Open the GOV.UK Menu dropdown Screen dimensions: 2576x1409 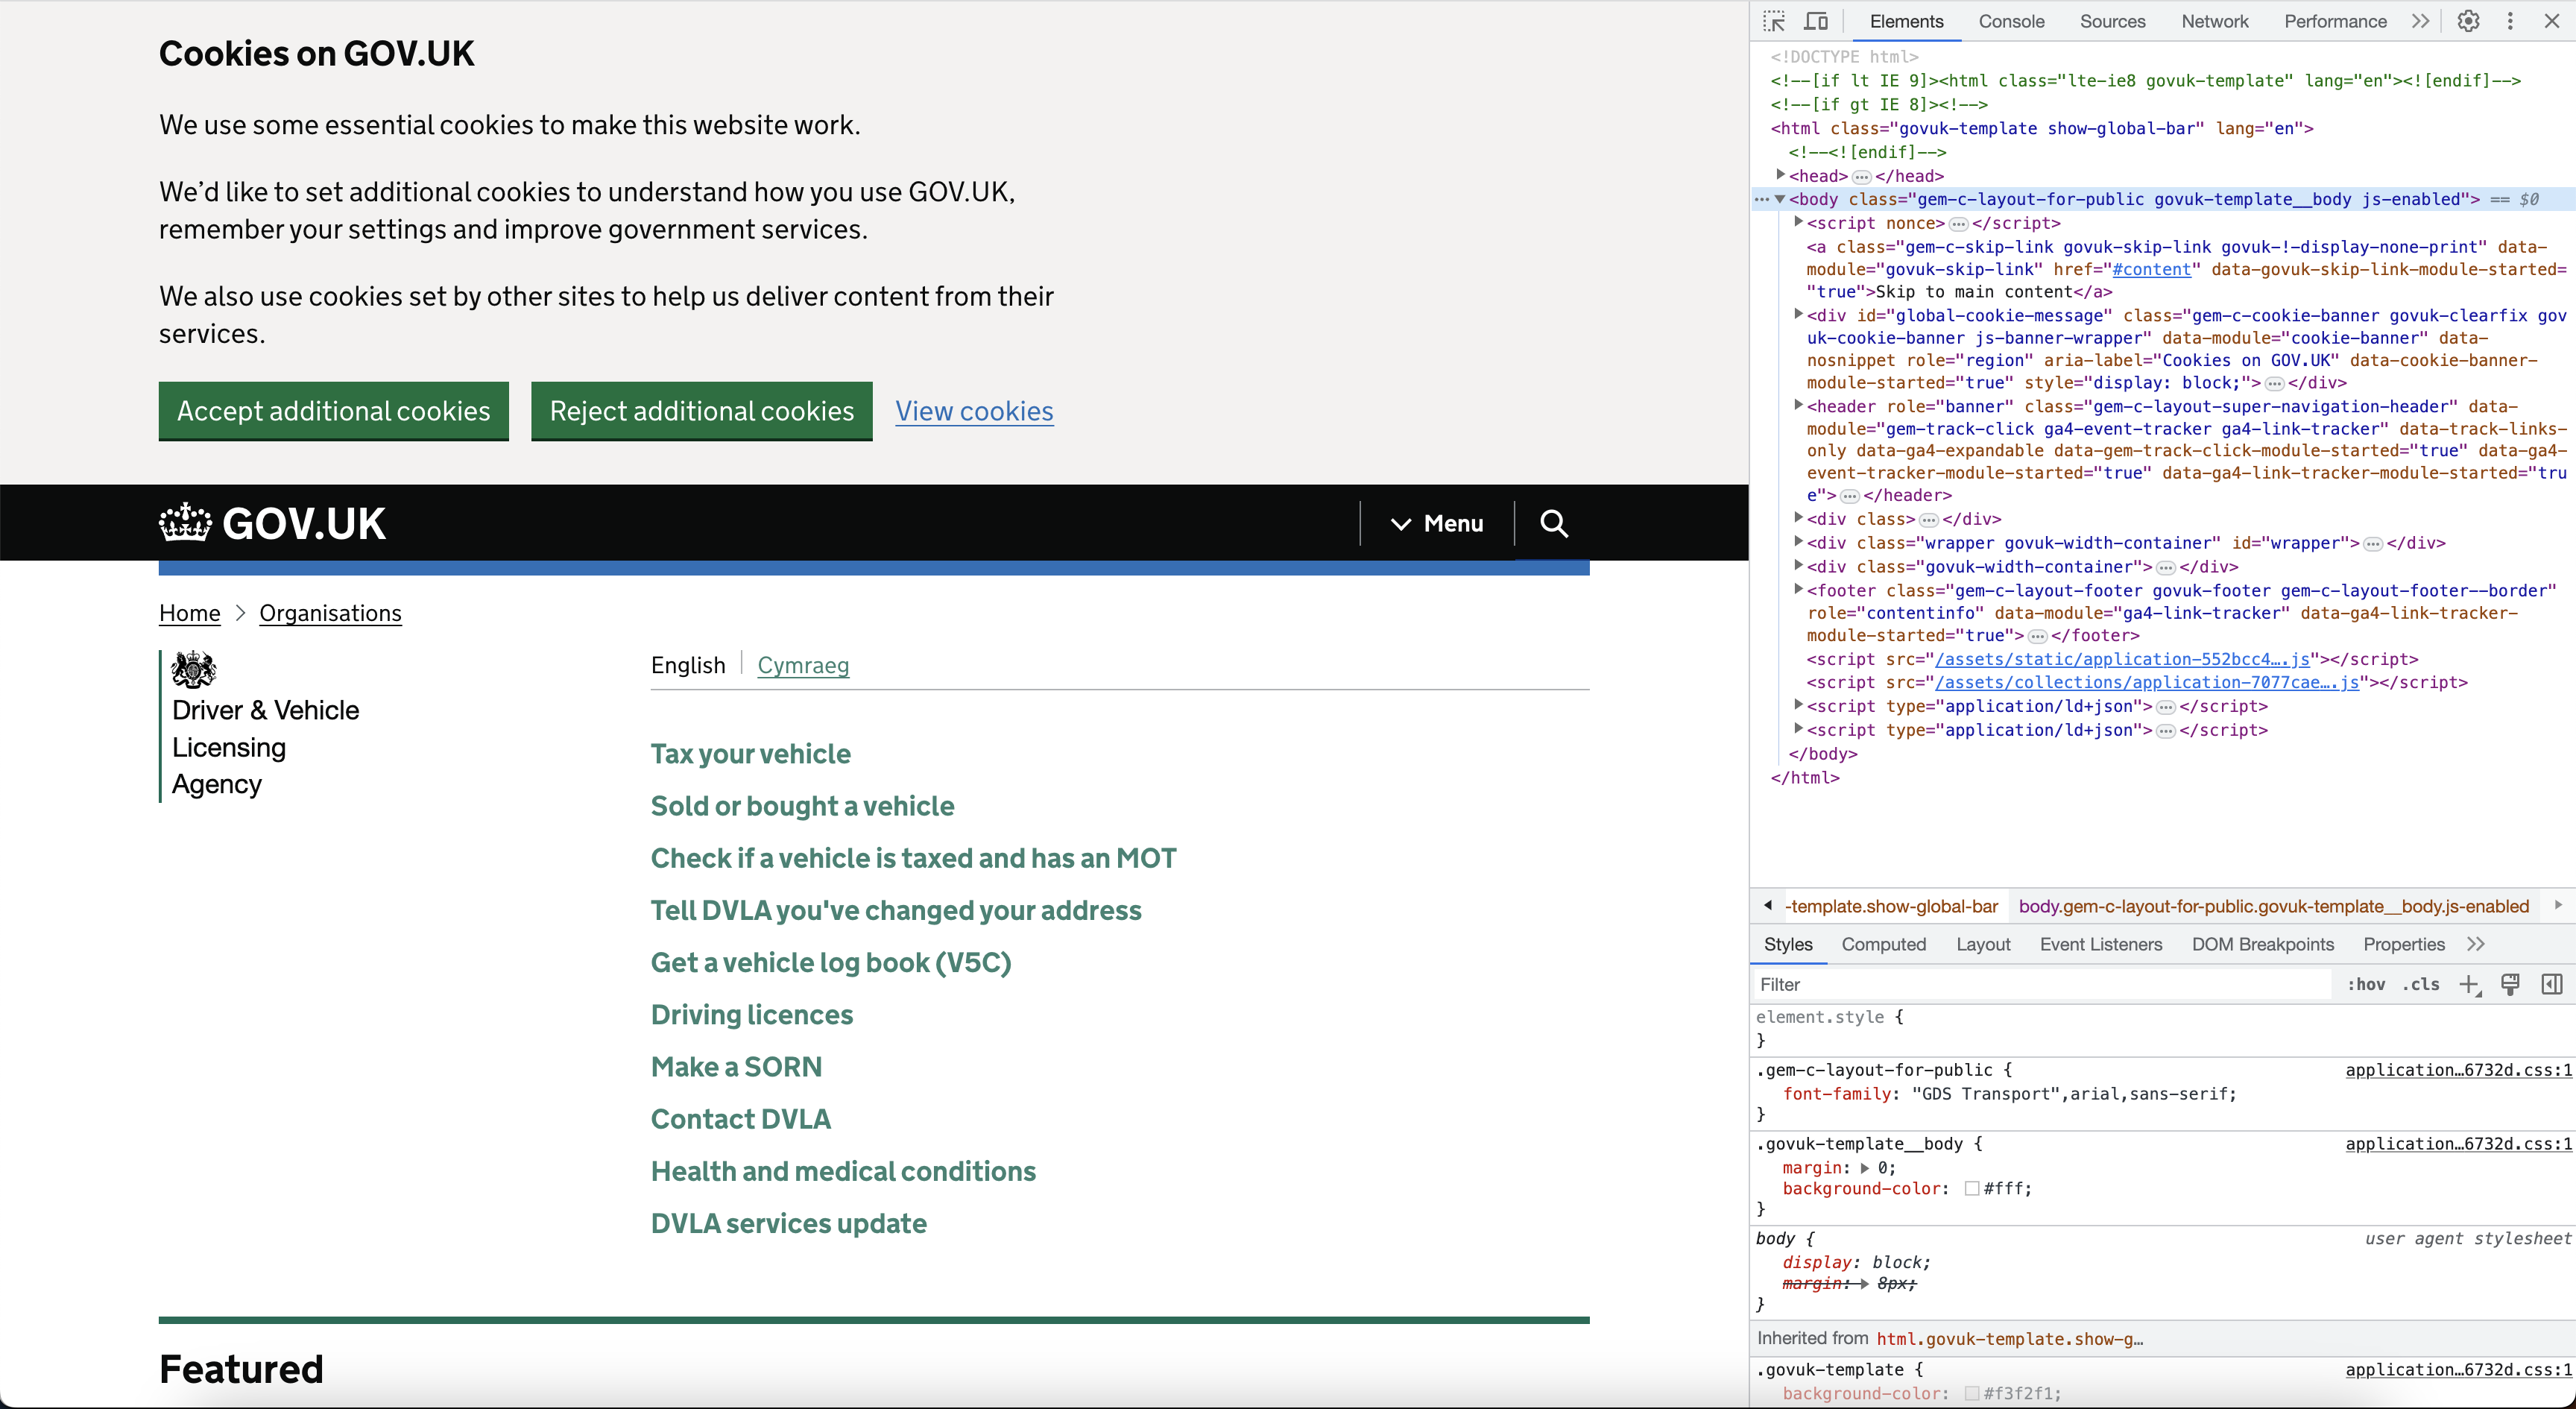[x=1437, y=523]
